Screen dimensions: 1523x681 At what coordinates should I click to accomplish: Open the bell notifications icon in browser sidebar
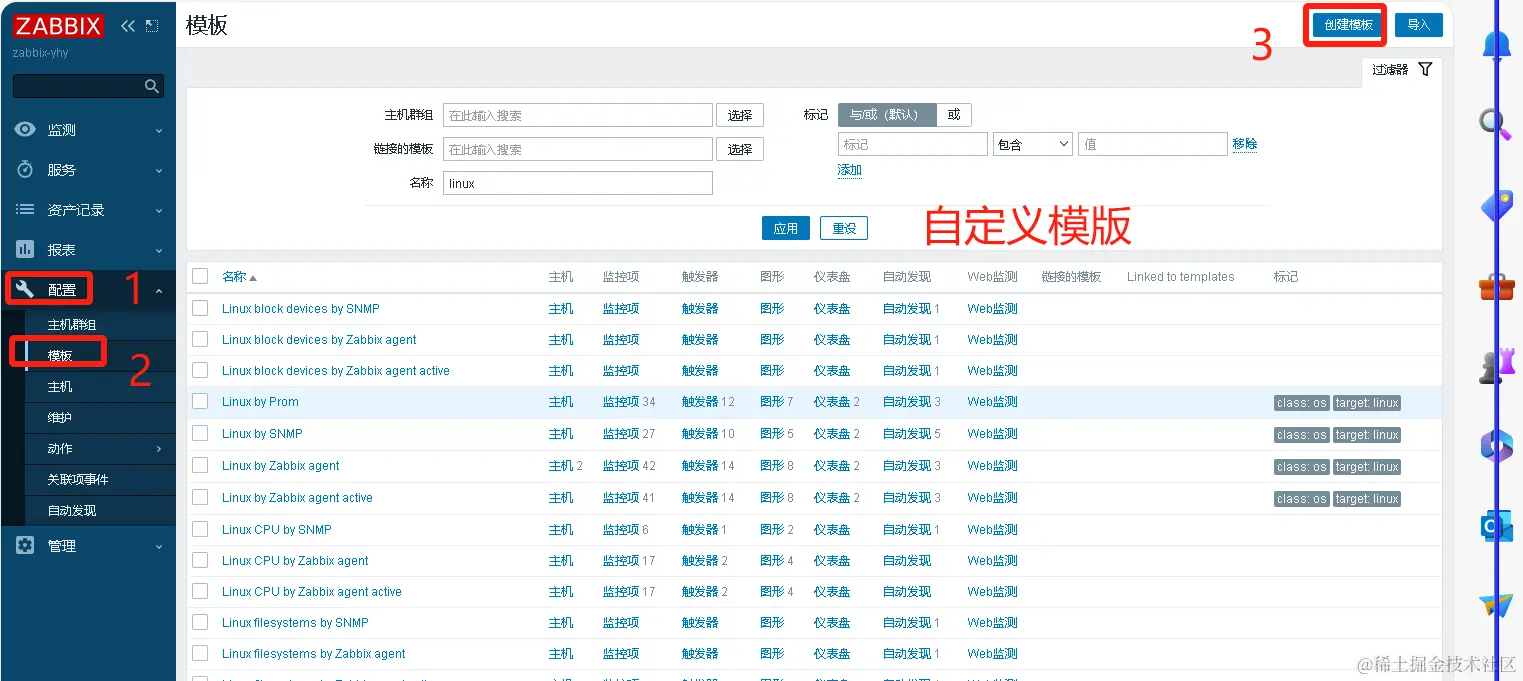point(1496,45)
